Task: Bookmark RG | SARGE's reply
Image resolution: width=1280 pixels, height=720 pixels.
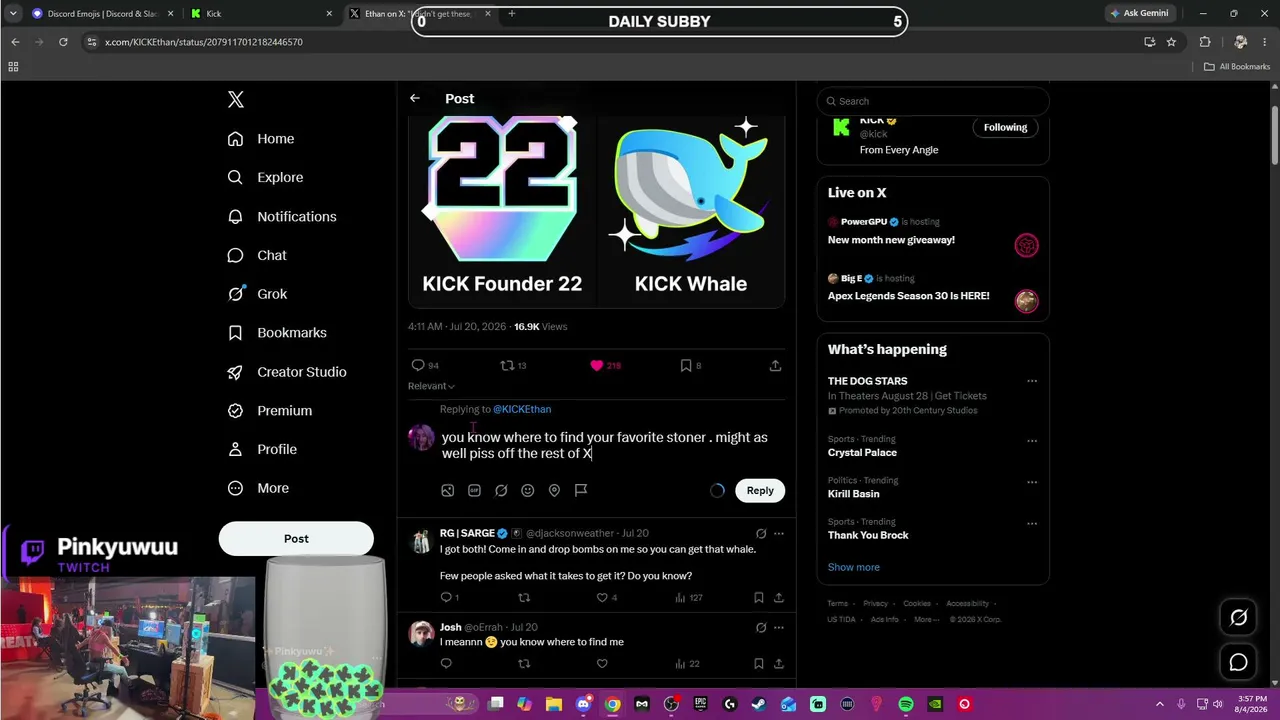Action: tap(759, 598)
